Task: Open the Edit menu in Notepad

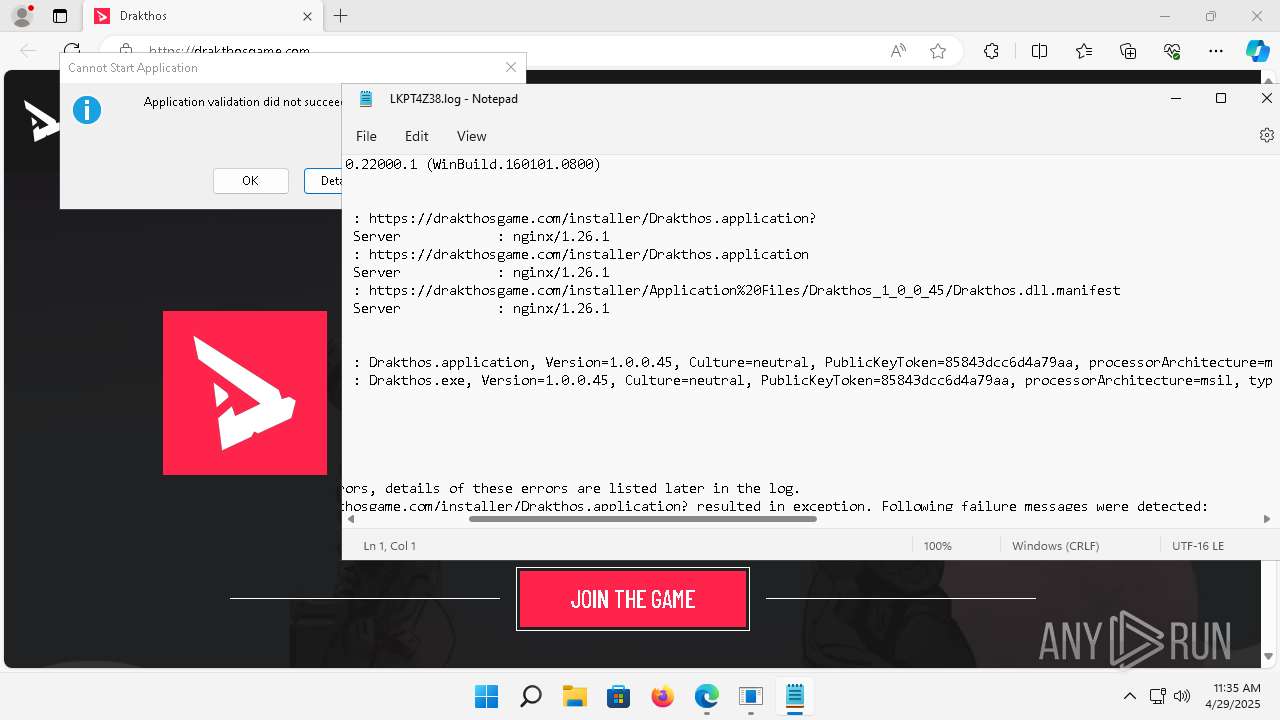Action: [416, 136]
